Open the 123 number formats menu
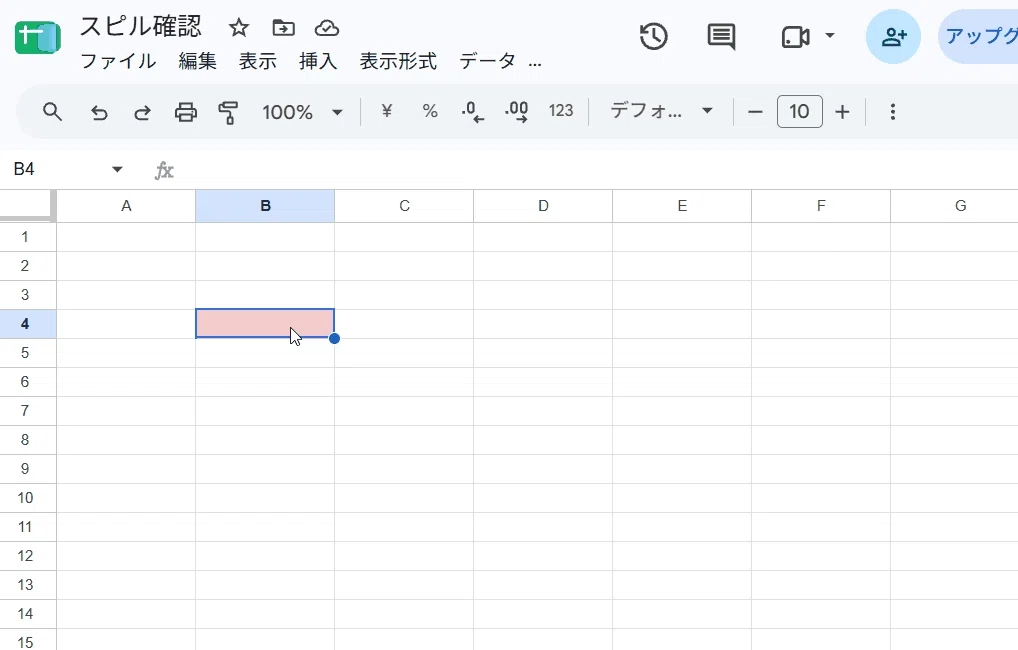The height and width of the screenshot is (650, 1018). pyautogui.click(x=561, y=111)
